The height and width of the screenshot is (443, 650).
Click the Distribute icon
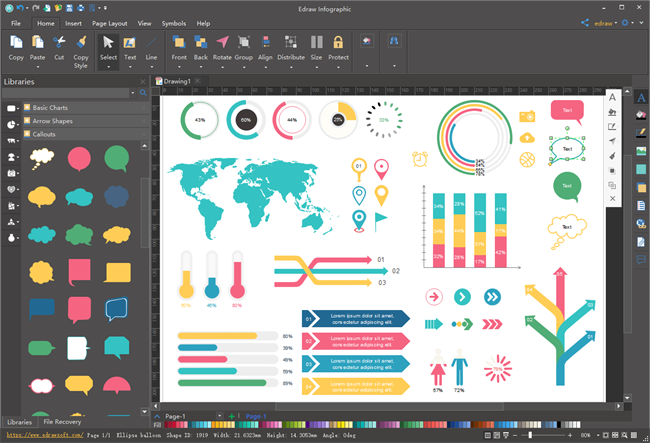[291, 42]
